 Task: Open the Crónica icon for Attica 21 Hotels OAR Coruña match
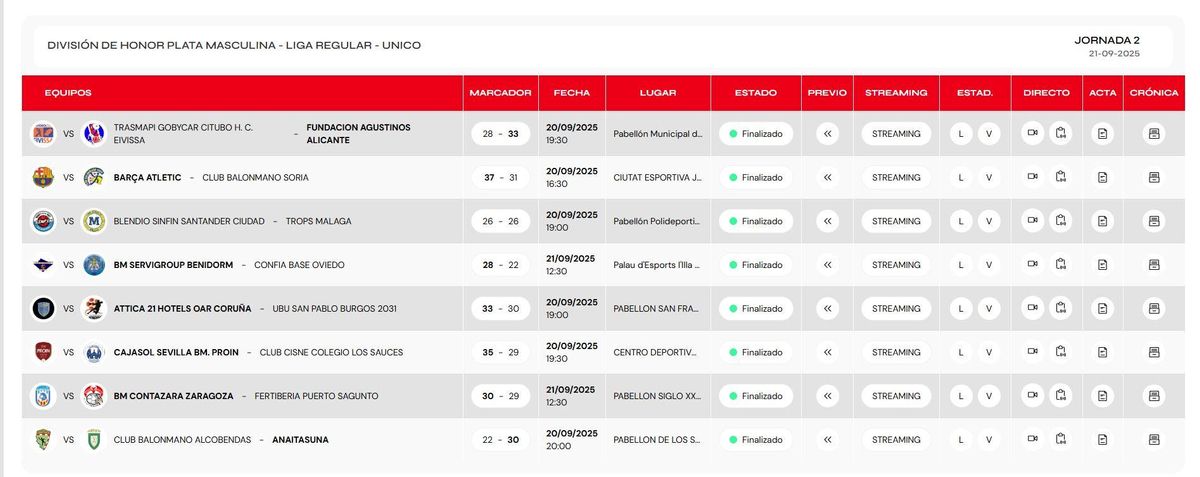1154,309
